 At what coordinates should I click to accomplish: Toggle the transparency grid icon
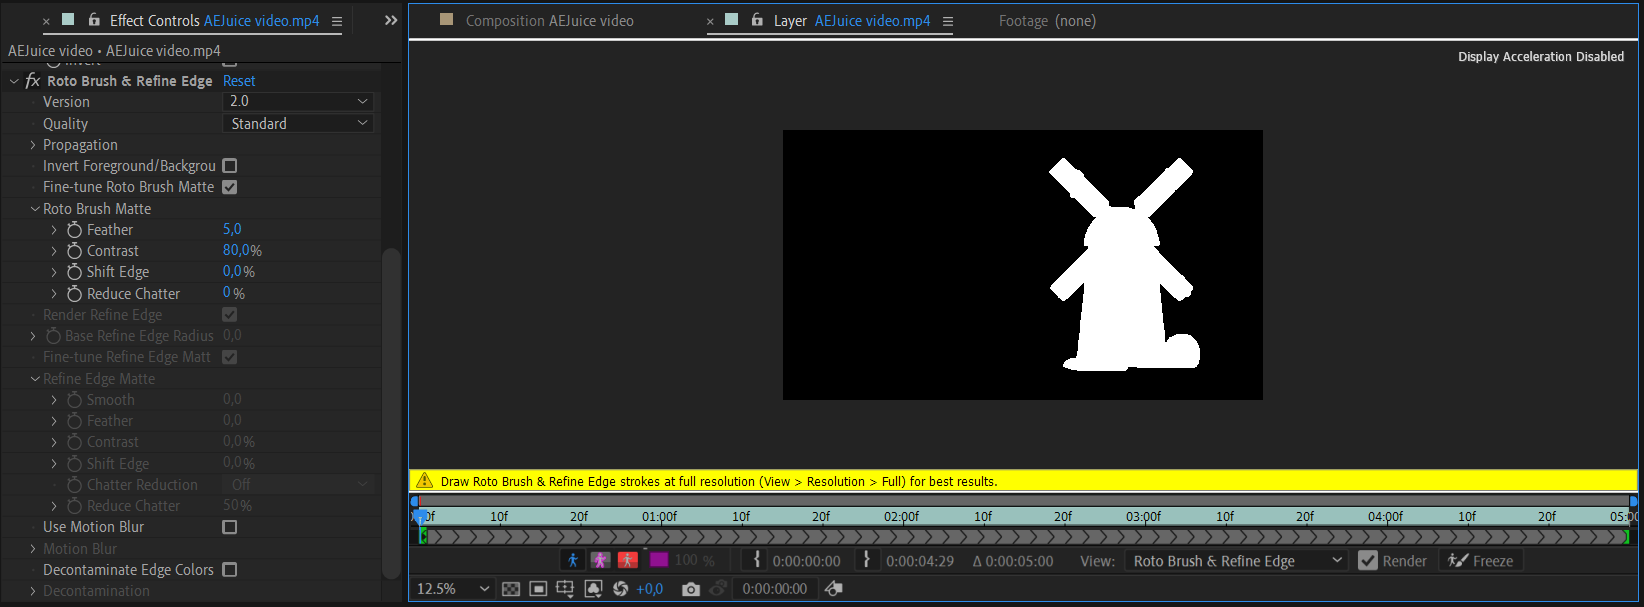[511, 589]
